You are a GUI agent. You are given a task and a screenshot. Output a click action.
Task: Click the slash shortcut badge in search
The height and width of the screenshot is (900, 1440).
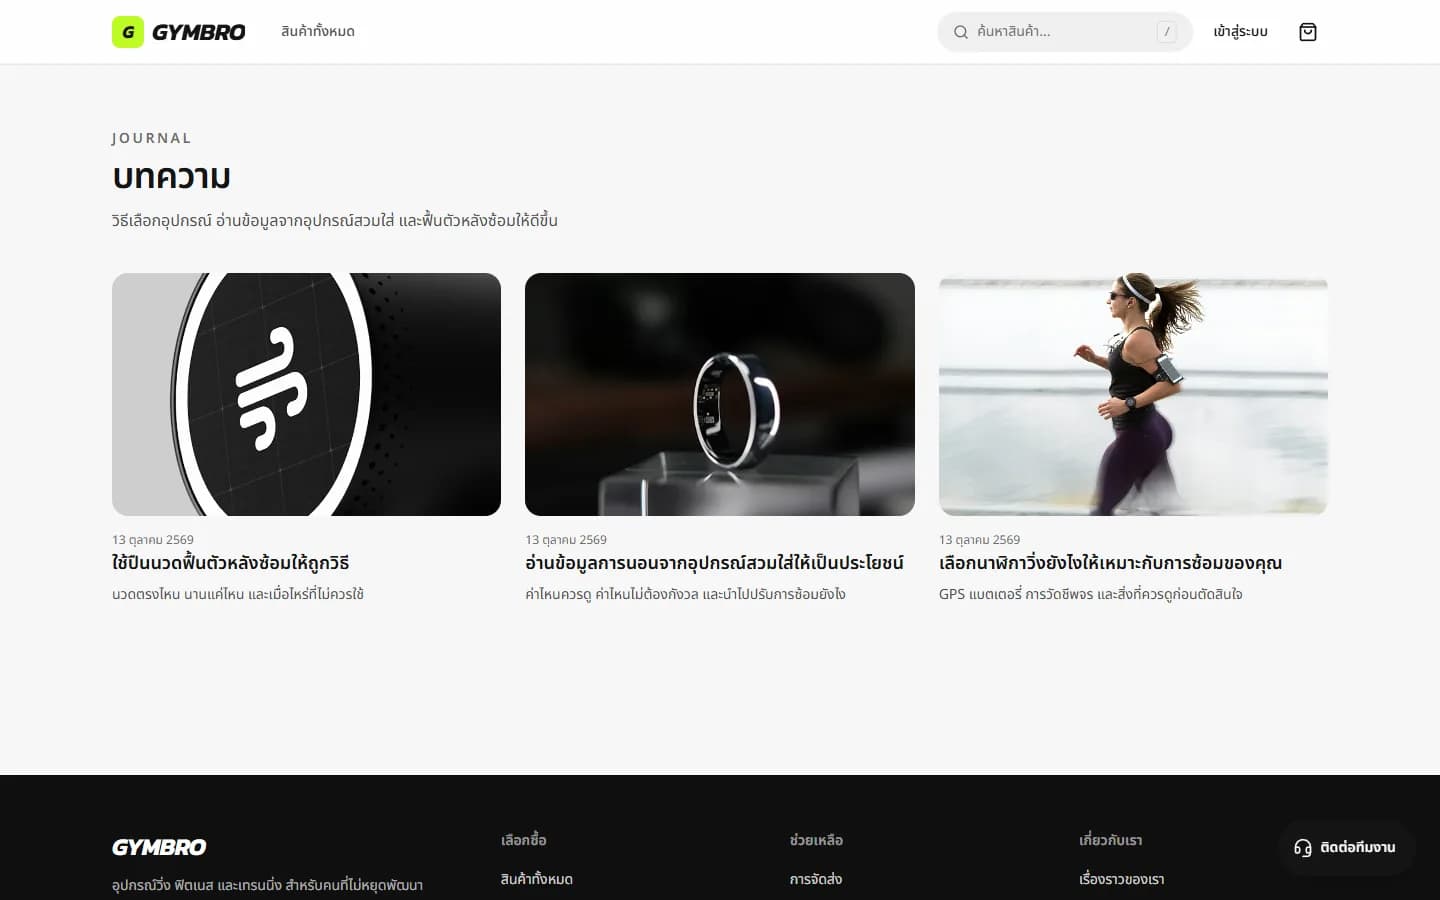[x=1166, y=32]
